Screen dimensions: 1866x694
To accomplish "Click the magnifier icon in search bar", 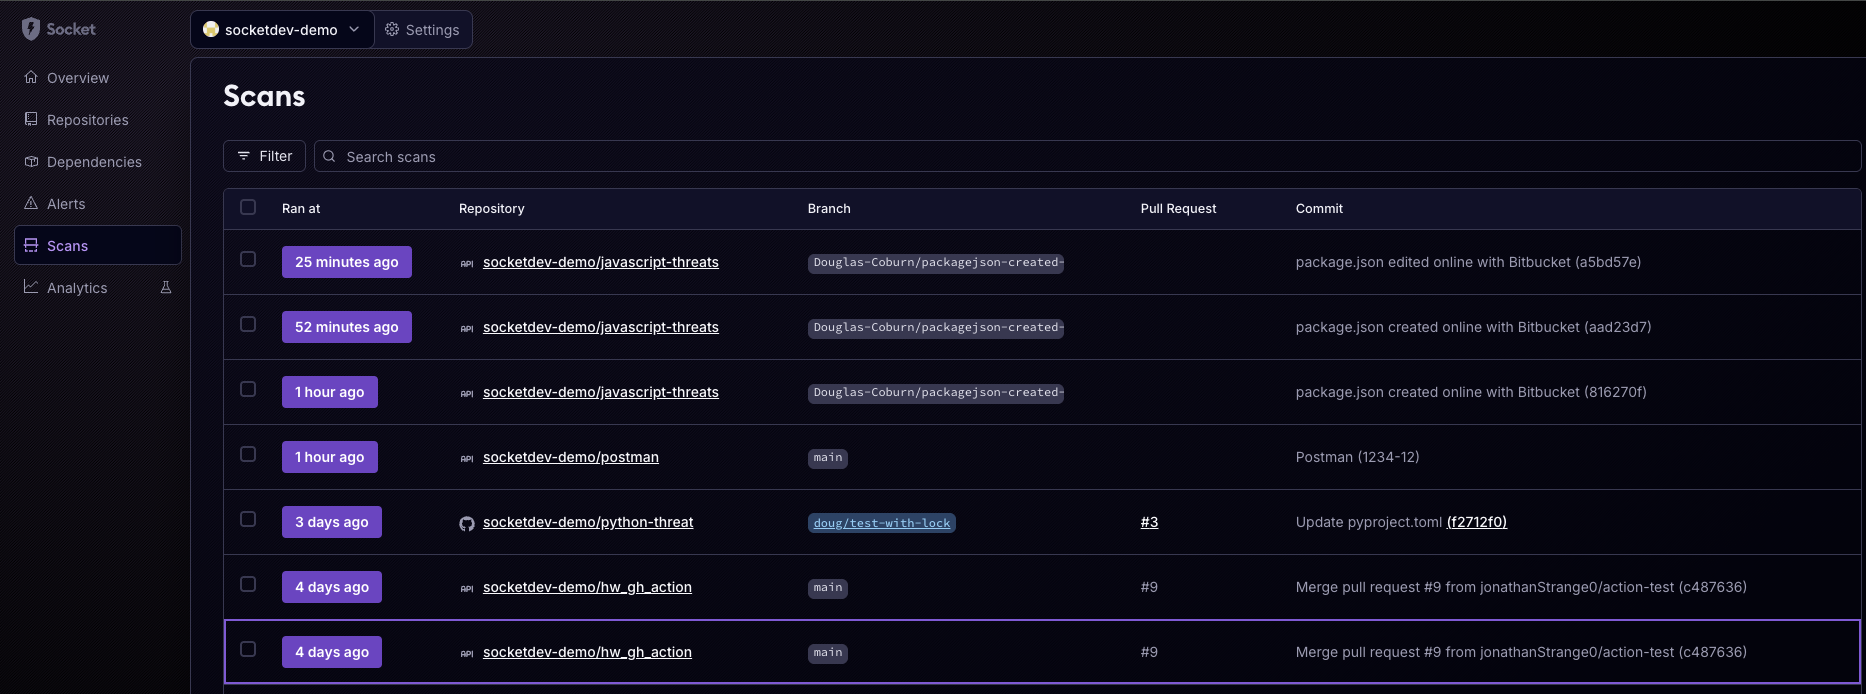I will [329, 156].
